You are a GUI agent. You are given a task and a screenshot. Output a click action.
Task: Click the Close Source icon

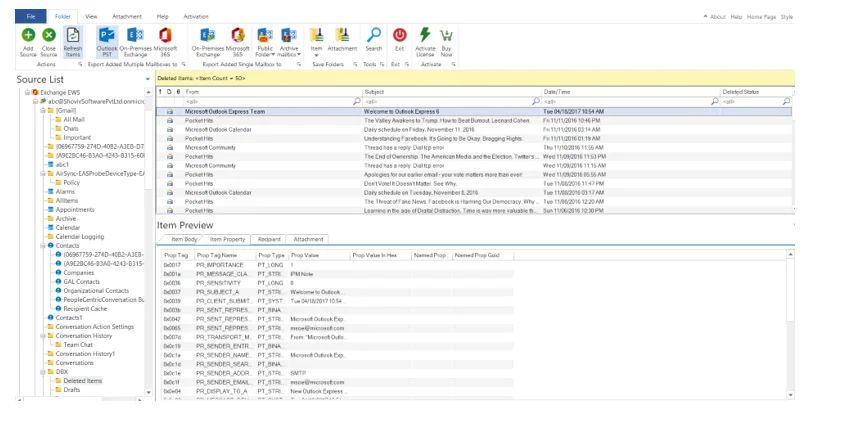coord(48,35)
